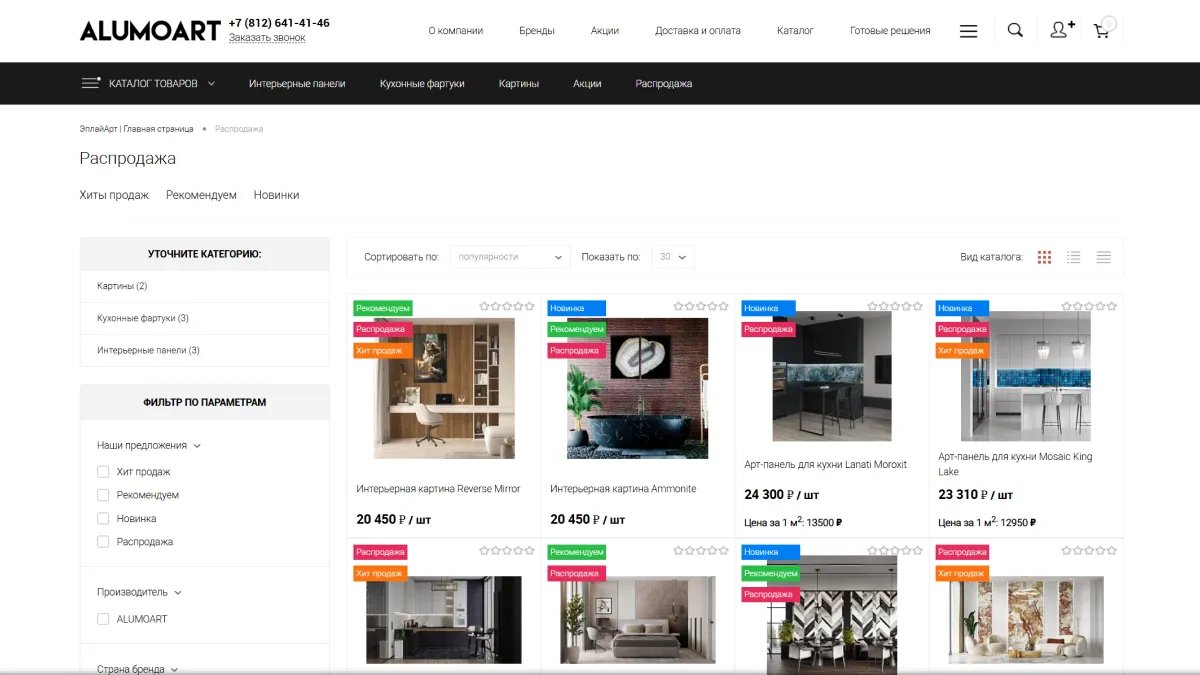This screenshot has height=675, width=1200.
Task: Open the "Картины (2)" category link
Action: pyautogui.click(x=122, y=286)
